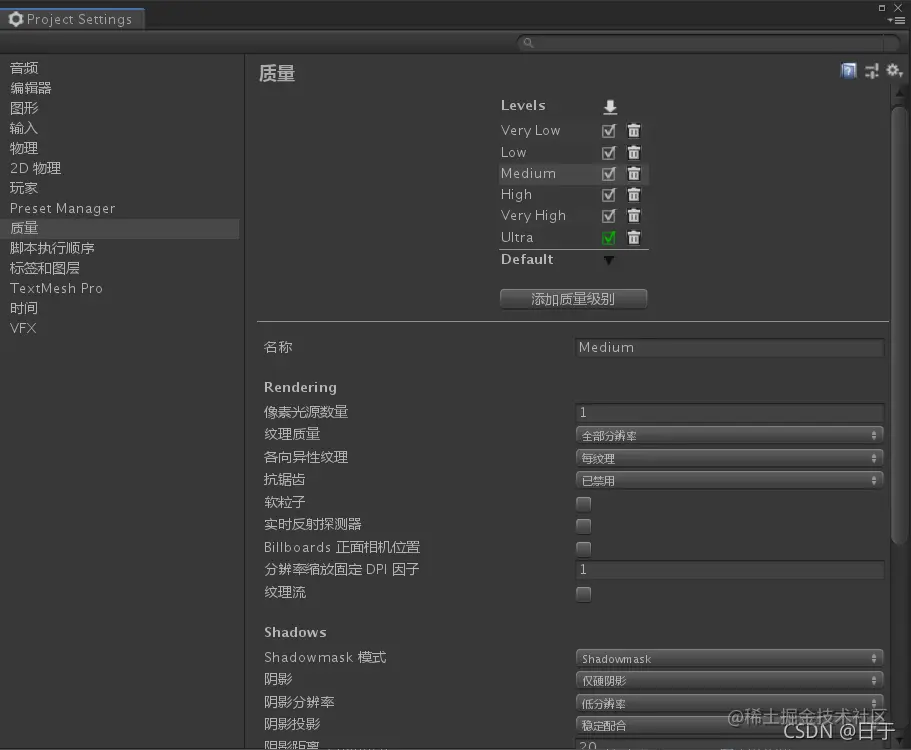
Task: Toggle the Low level checkbox
Action: pos(608,153)
